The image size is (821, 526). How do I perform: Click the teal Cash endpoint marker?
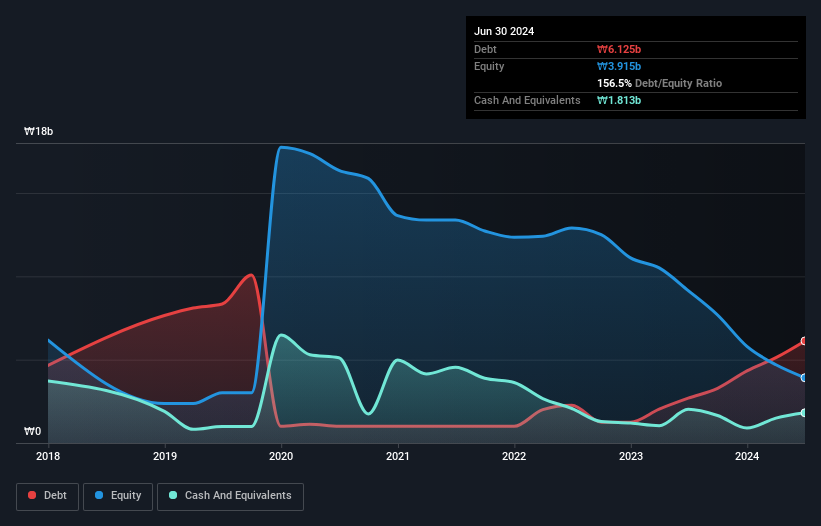click(804, 413)
